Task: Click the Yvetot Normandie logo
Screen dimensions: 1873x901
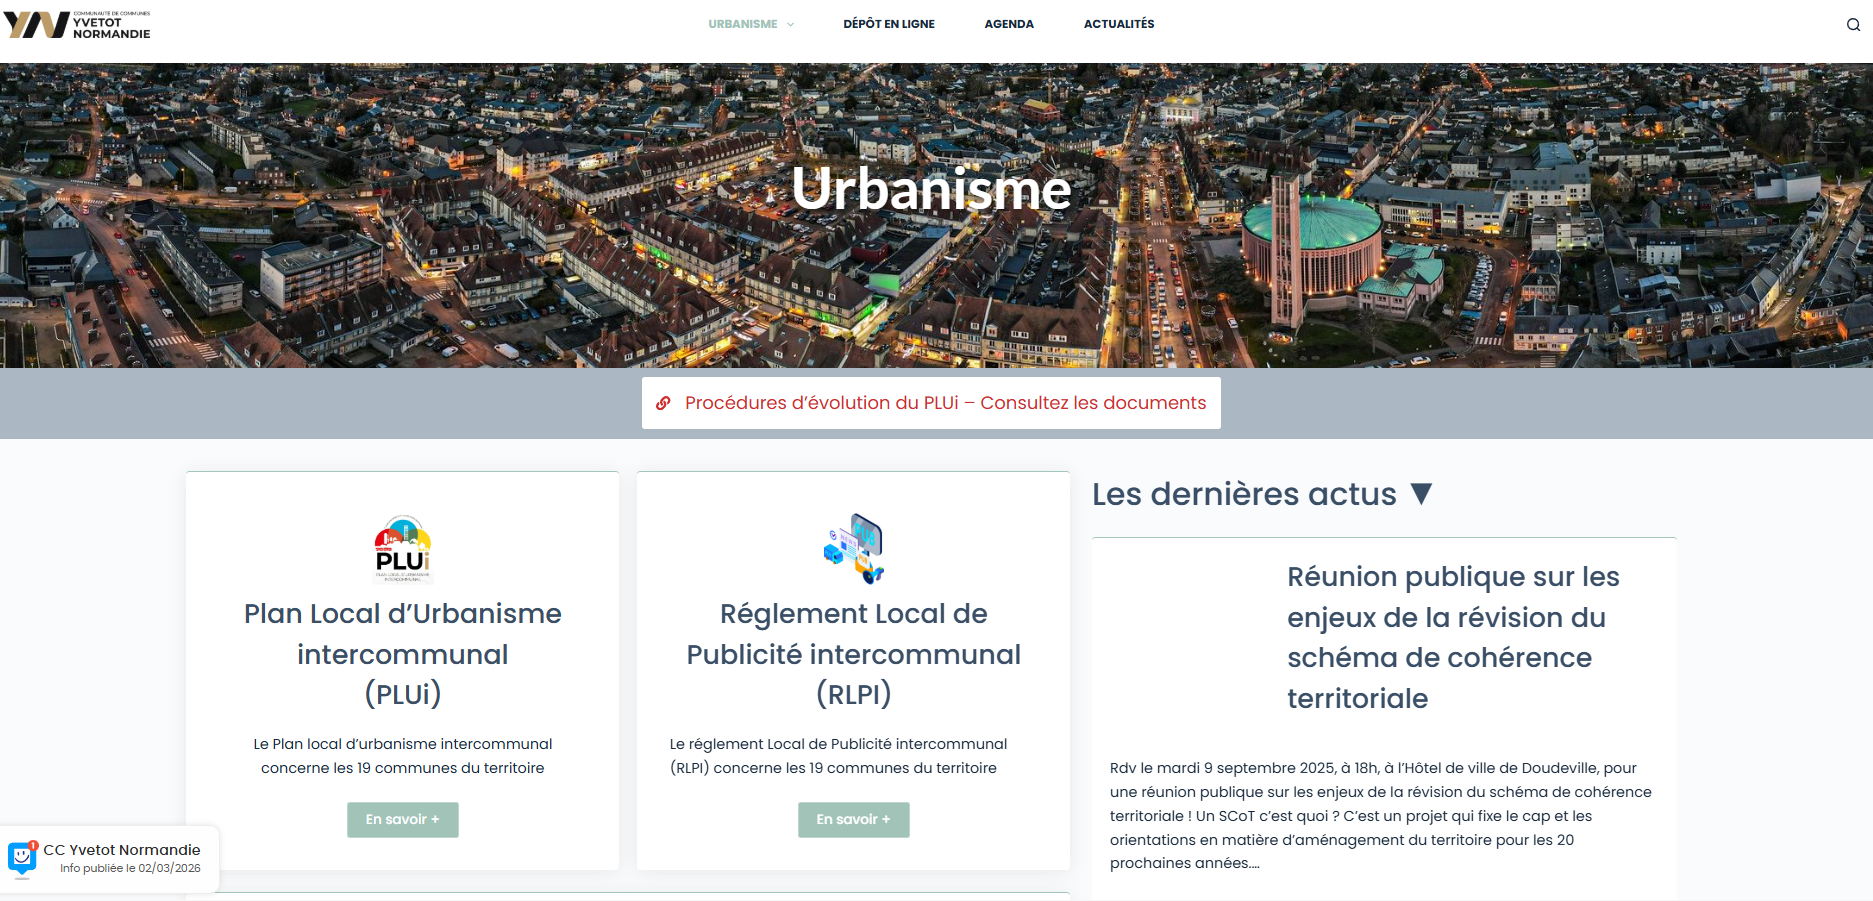Action: tap(77, 25)
